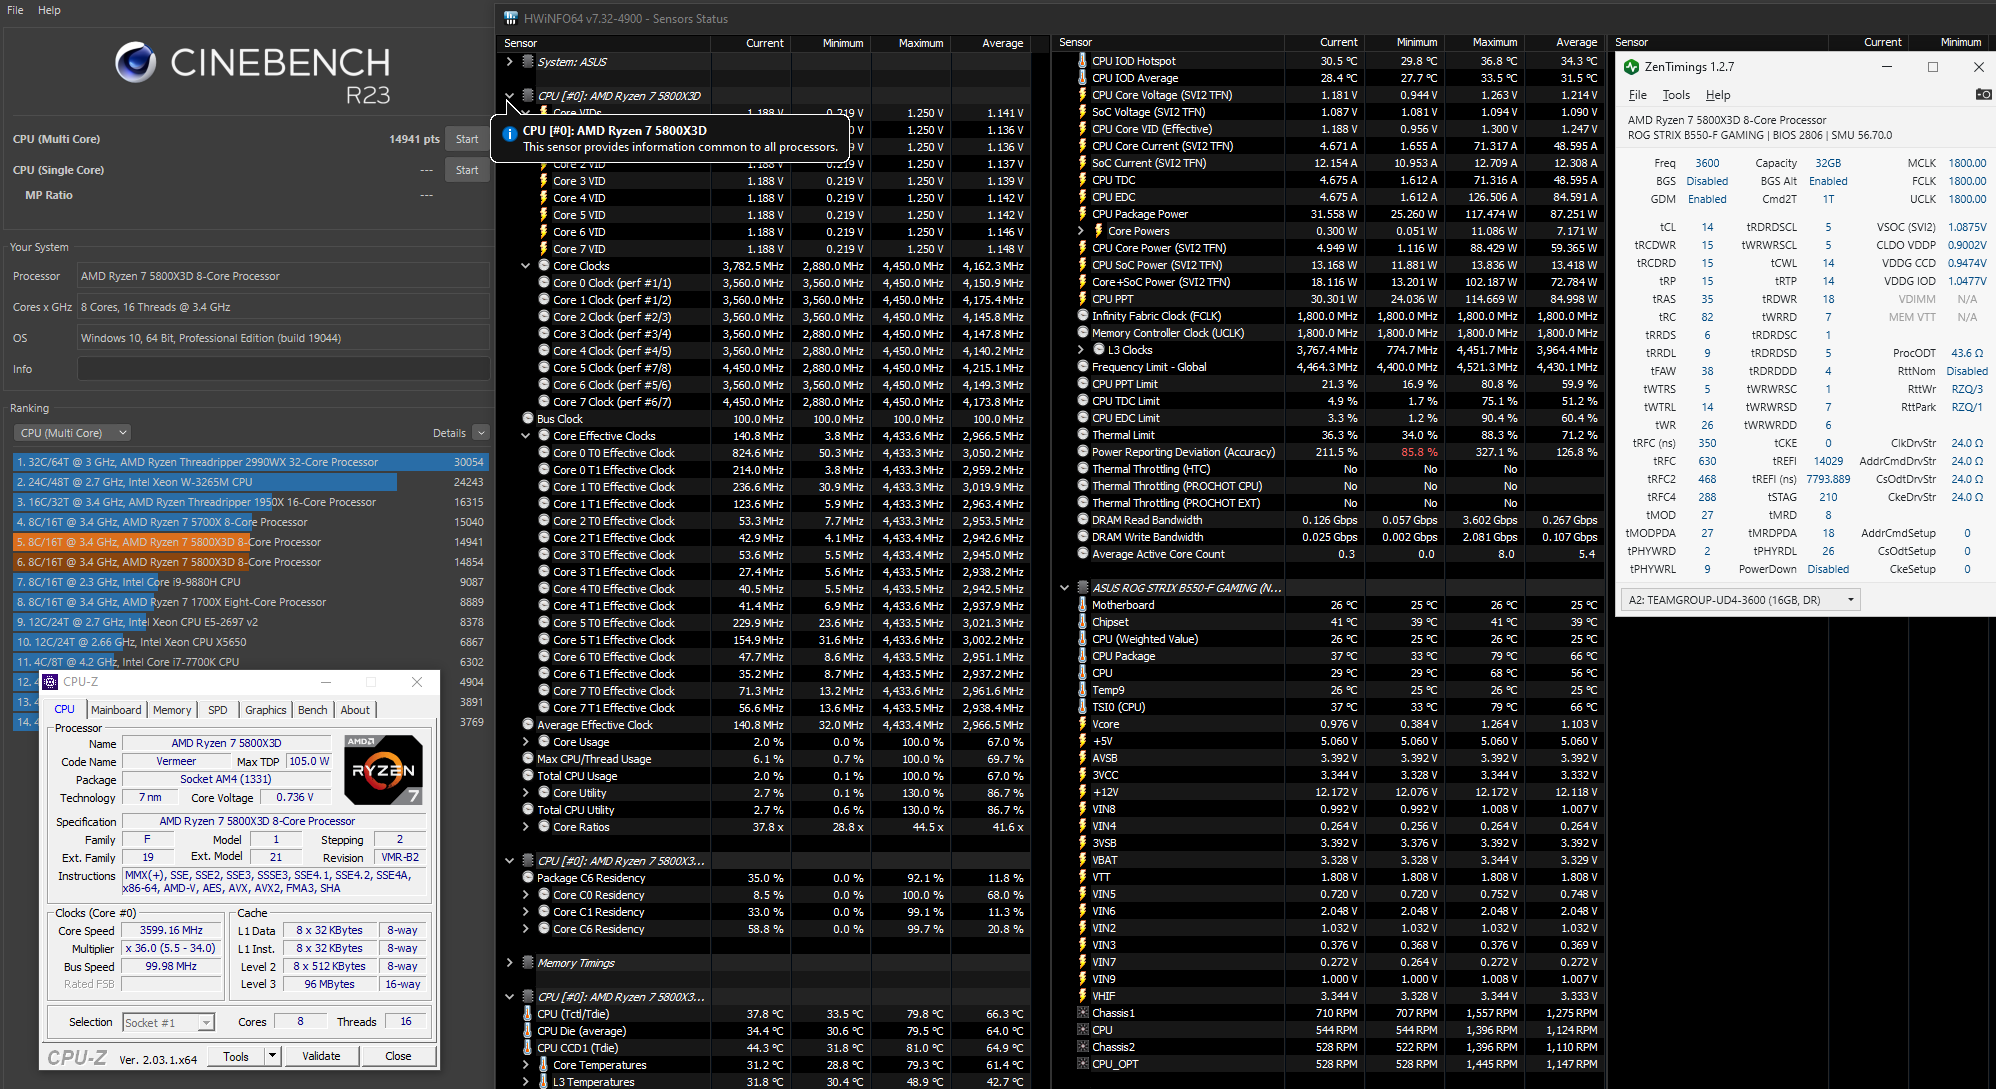Click the Ryzen 7 logo in CPU-Z
1996x1089 pixels.
coord(383,769)
